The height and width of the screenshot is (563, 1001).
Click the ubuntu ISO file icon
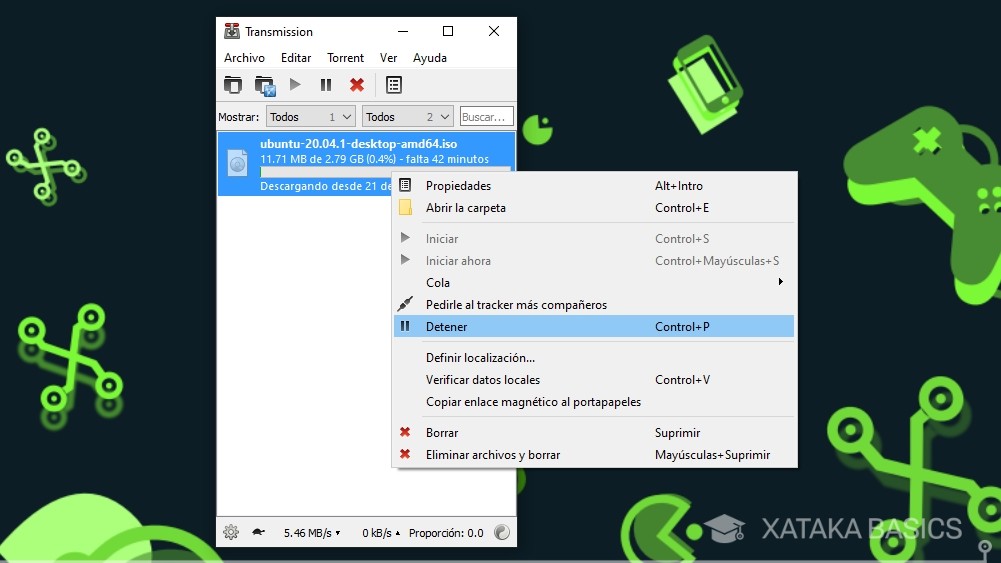coord(238,164)
